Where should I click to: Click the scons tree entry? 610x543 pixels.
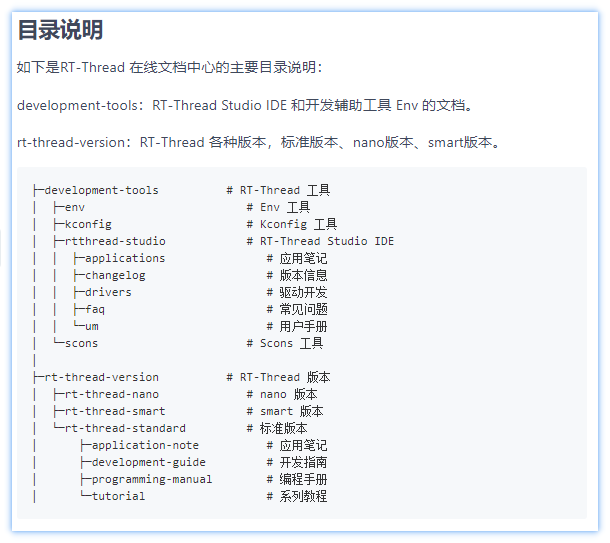coord(81,343)
